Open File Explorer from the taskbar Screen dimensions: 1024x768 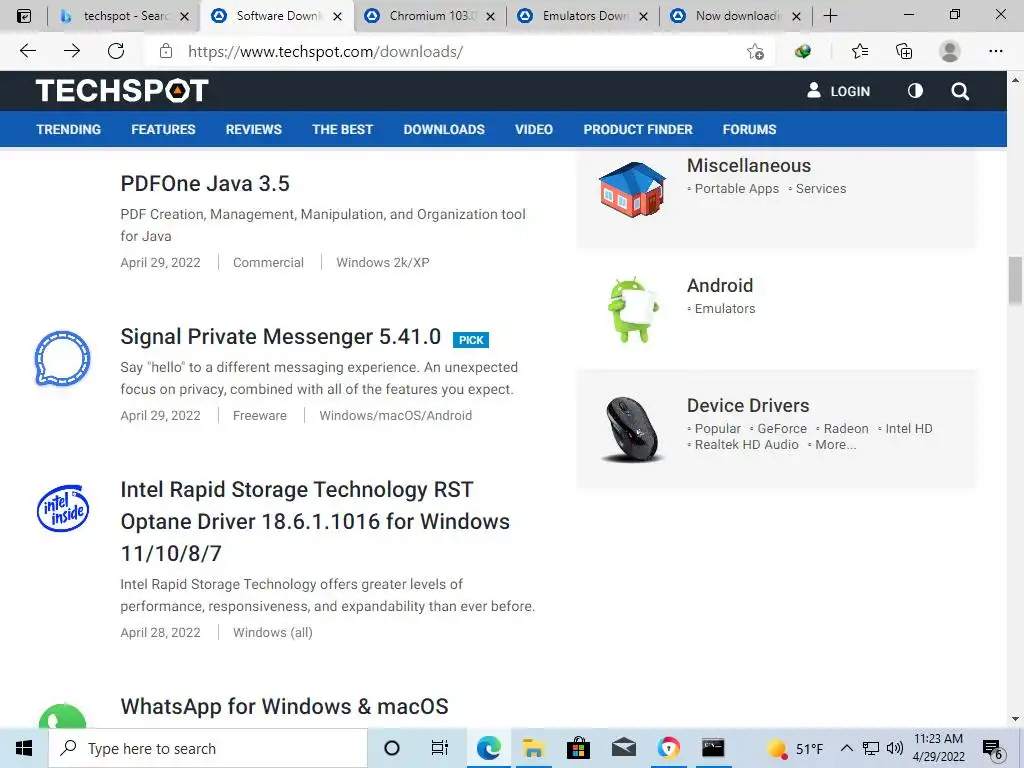click(x=533, y=748)
